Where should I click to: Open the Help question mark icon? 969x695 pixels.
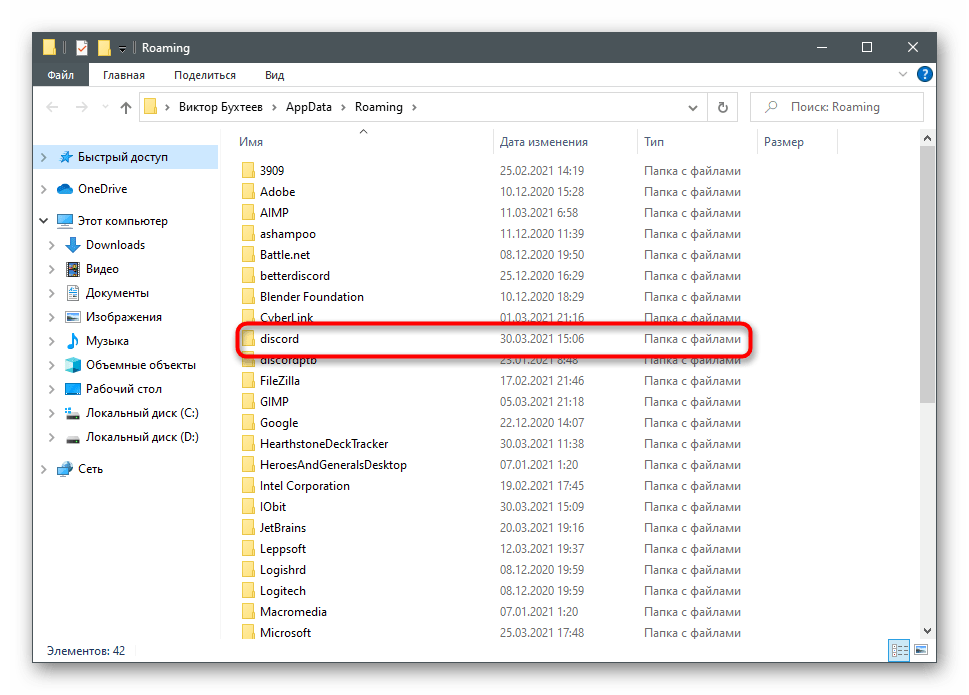pos(925,75)
